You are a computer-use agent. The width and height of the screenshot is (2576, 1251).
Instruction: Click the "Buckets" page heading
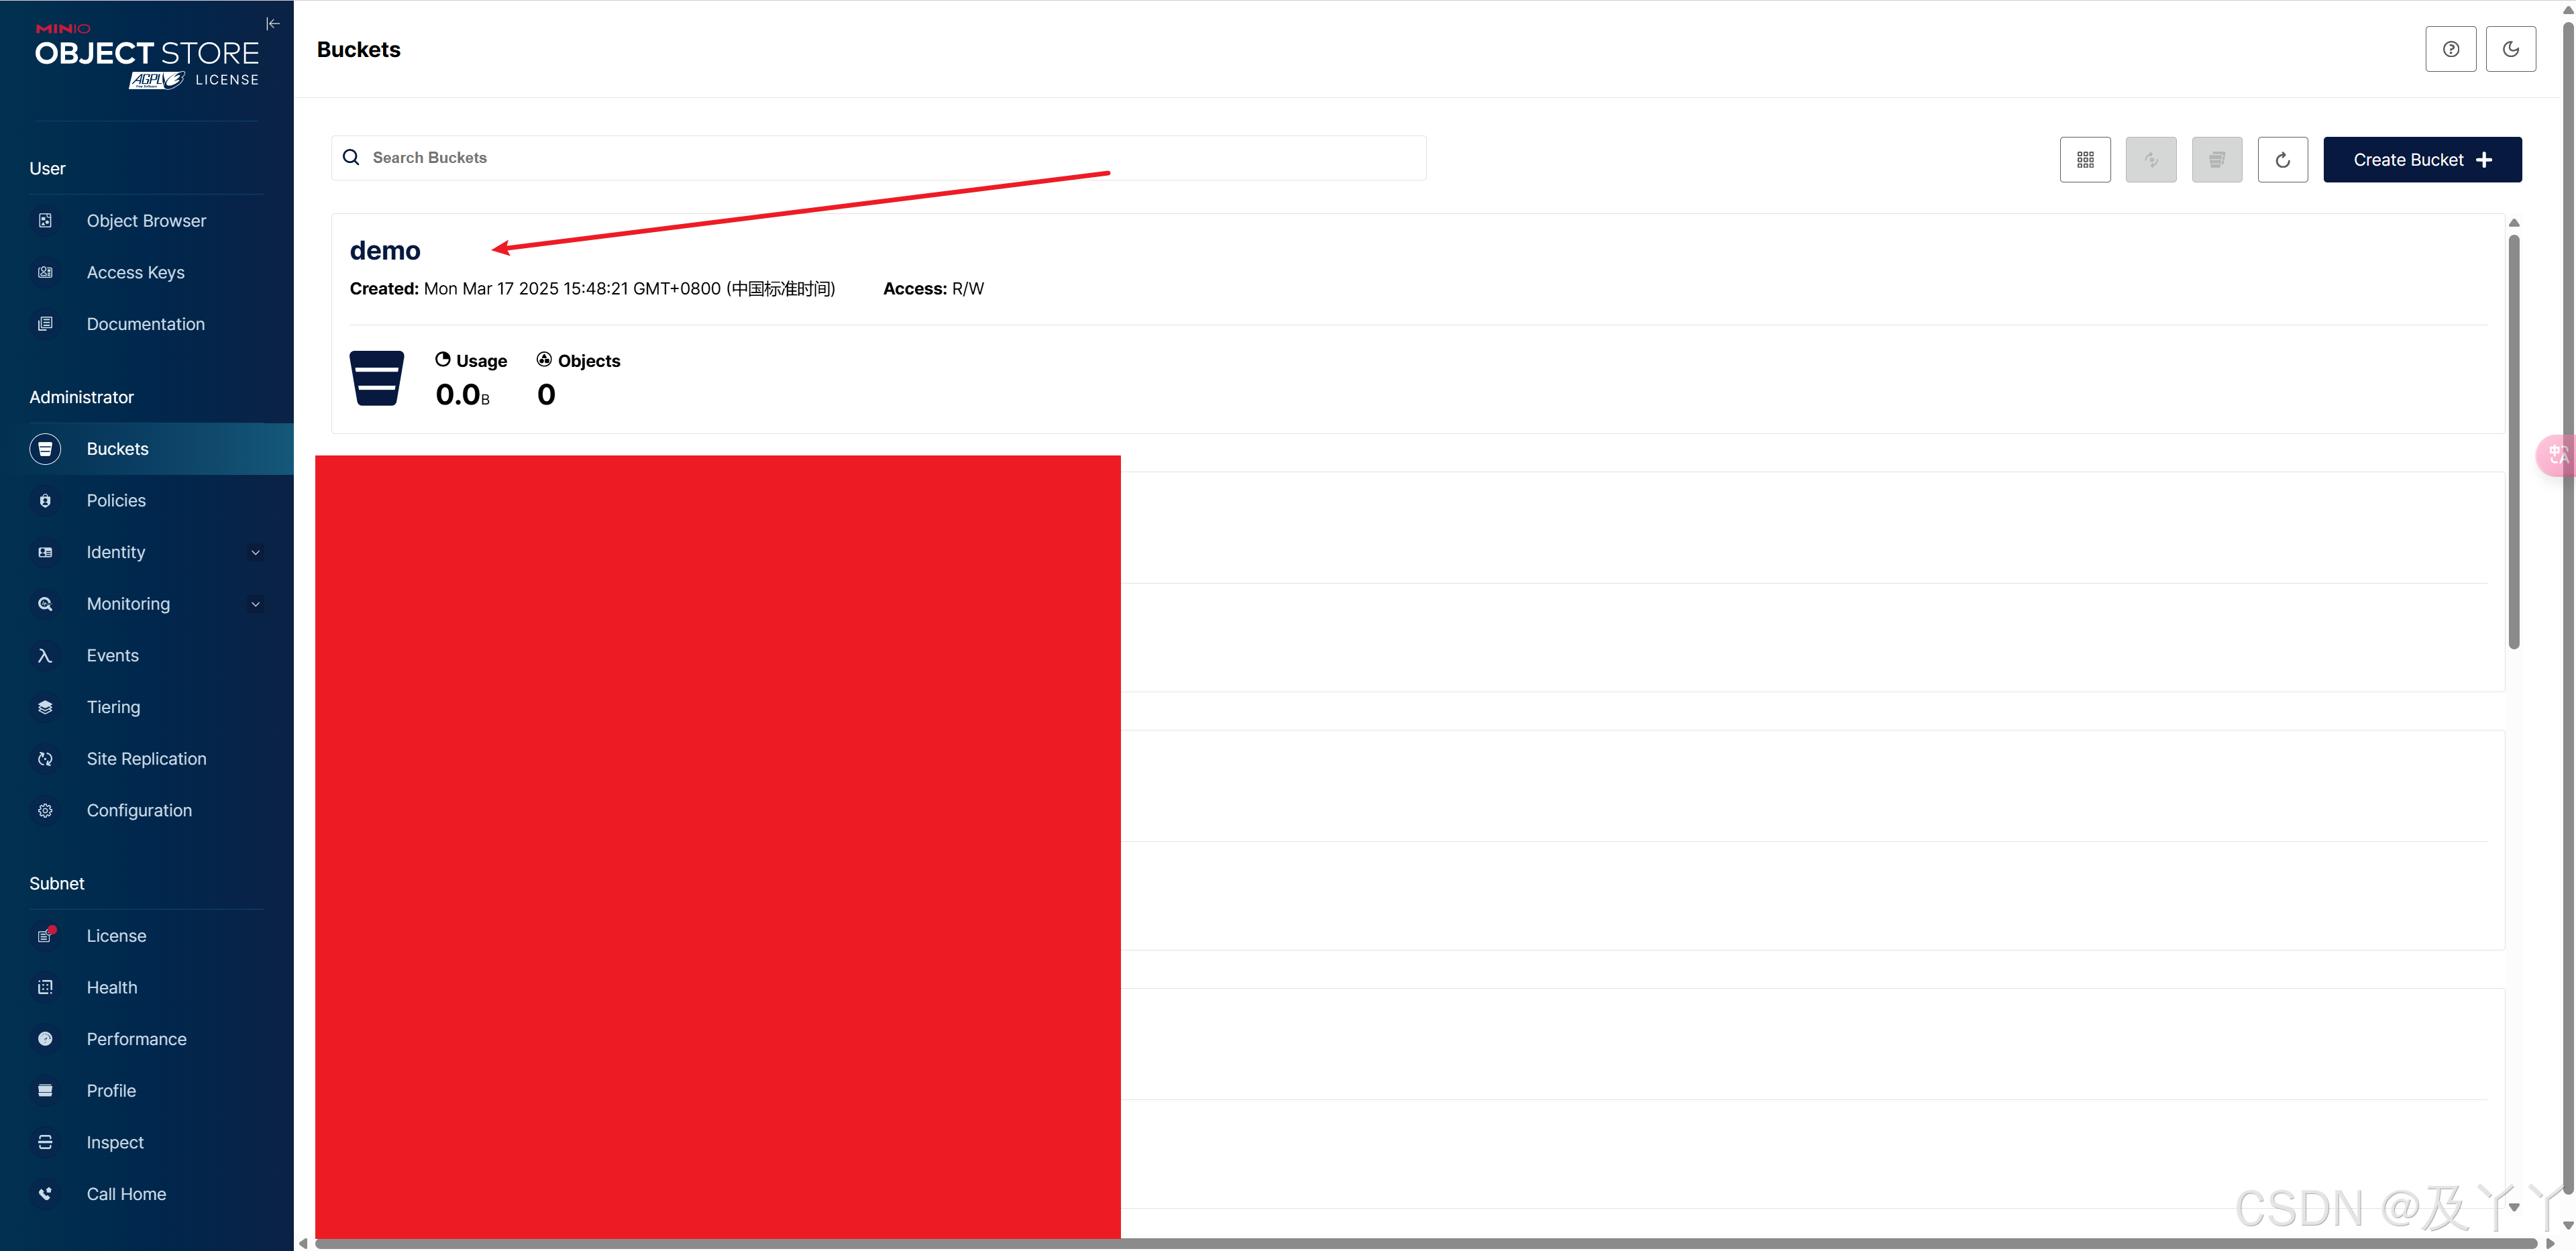coord(358,50)
